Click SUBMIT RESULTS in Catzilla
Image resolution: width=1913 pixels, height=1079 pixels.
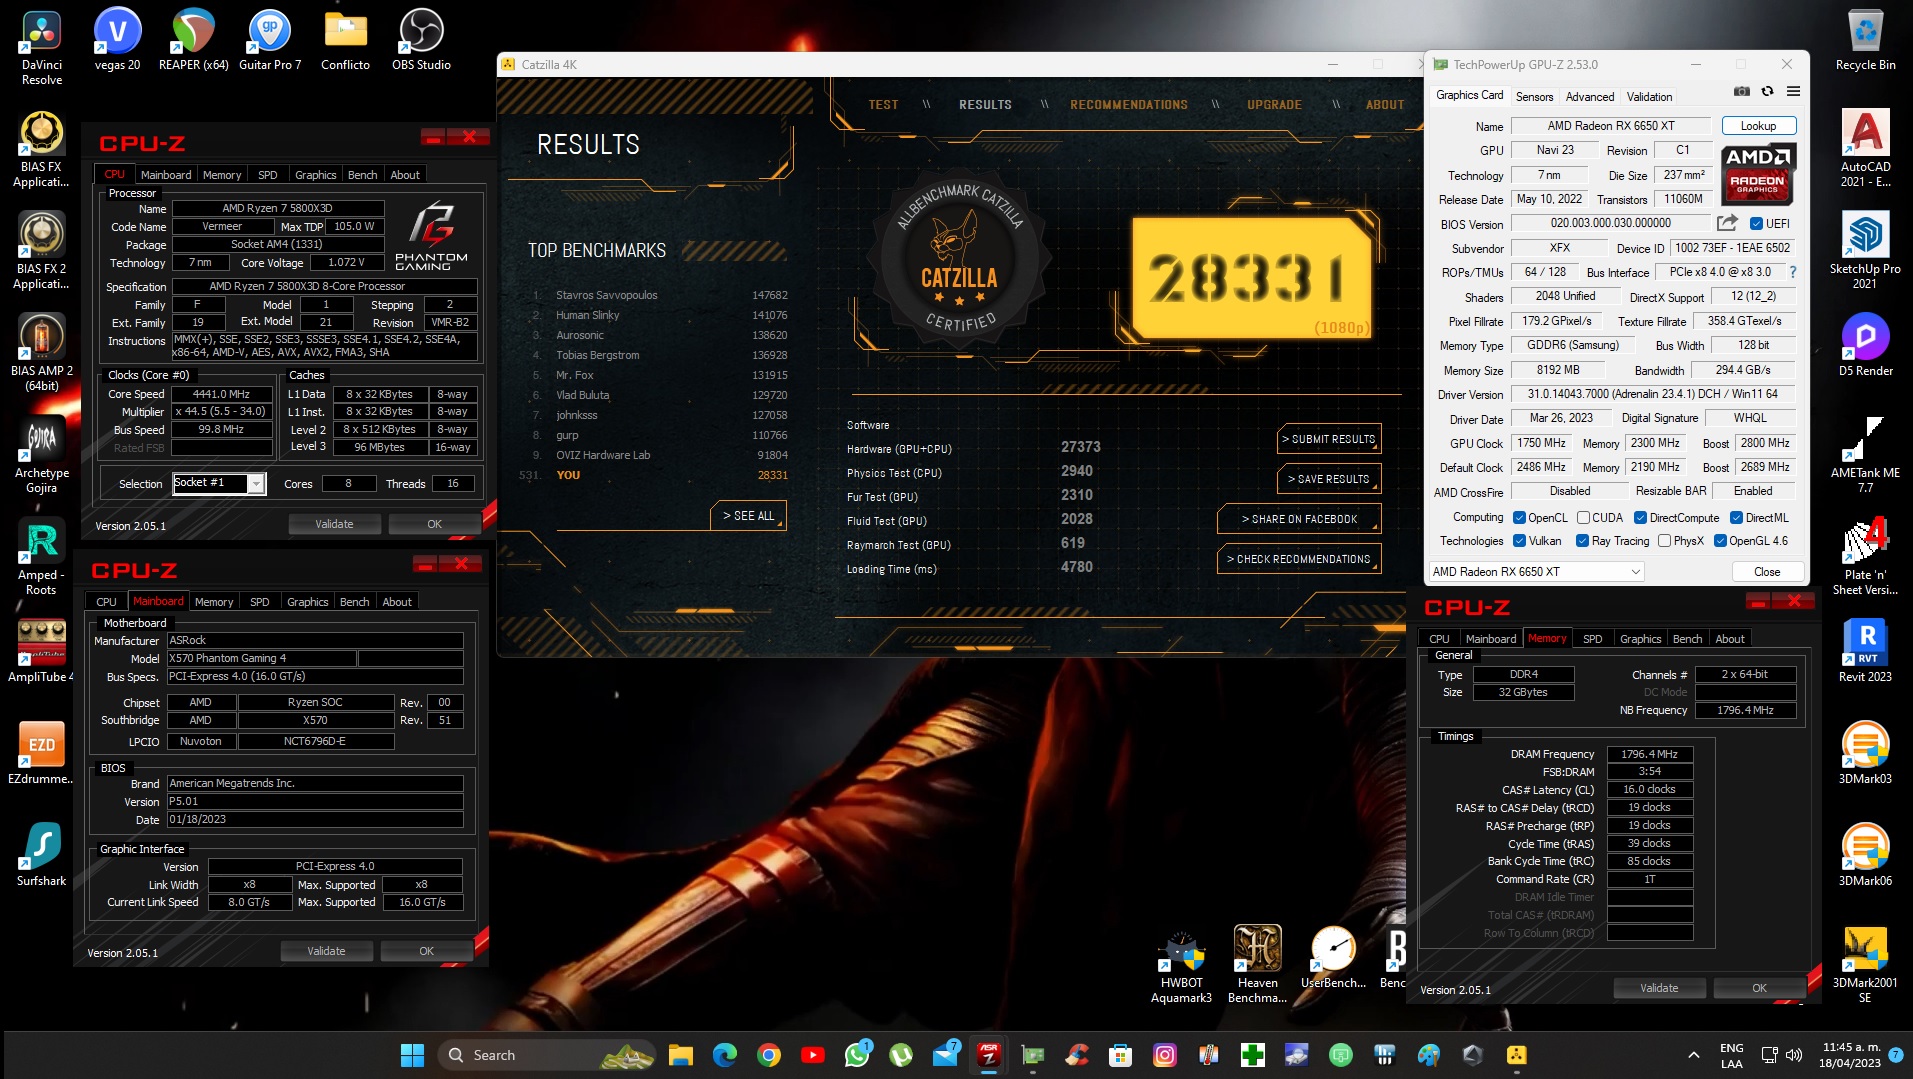point(1328,439)
